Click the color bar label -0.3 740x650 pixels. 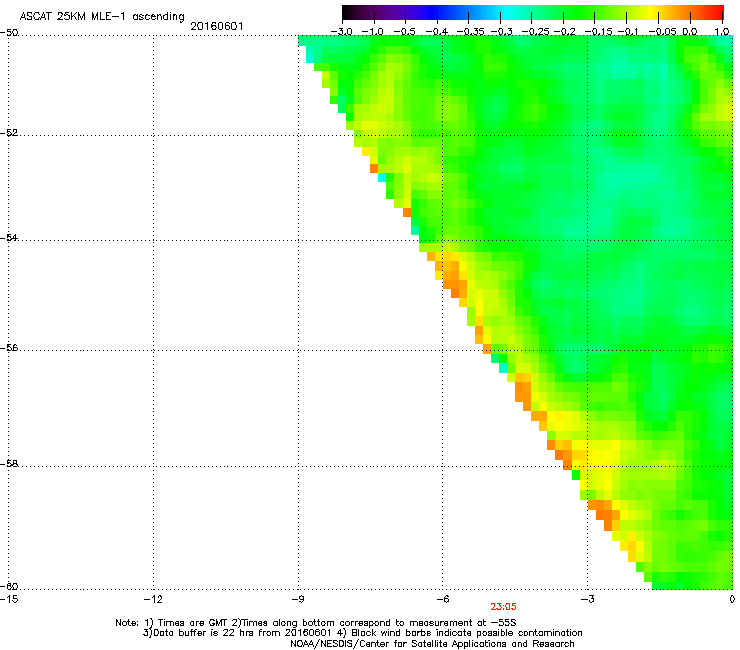point(502,32)
